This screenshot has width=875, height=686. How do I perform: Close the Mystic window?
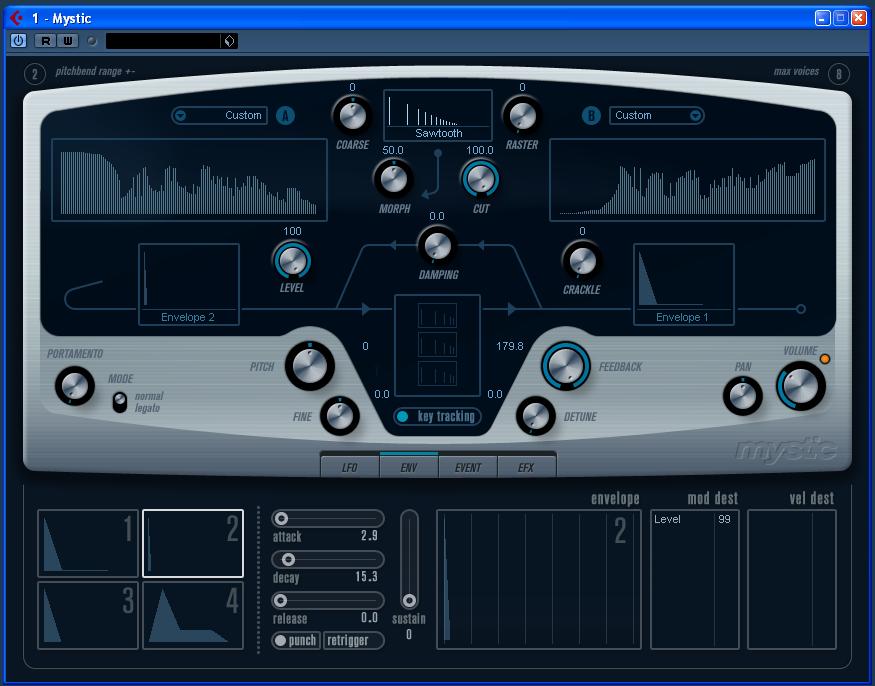pos(859,18)
